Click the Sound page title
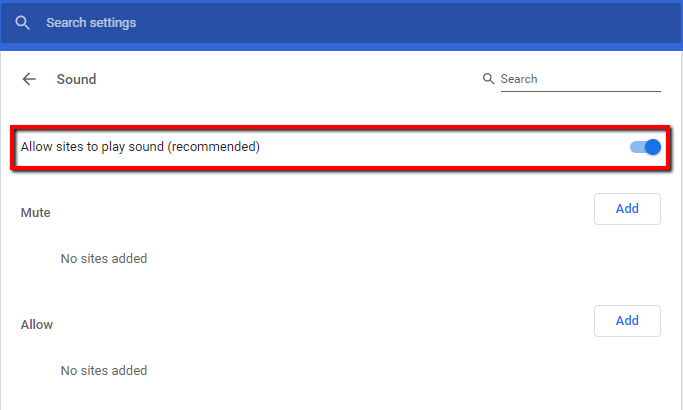 pyautogui.click(x=76, y=79)
